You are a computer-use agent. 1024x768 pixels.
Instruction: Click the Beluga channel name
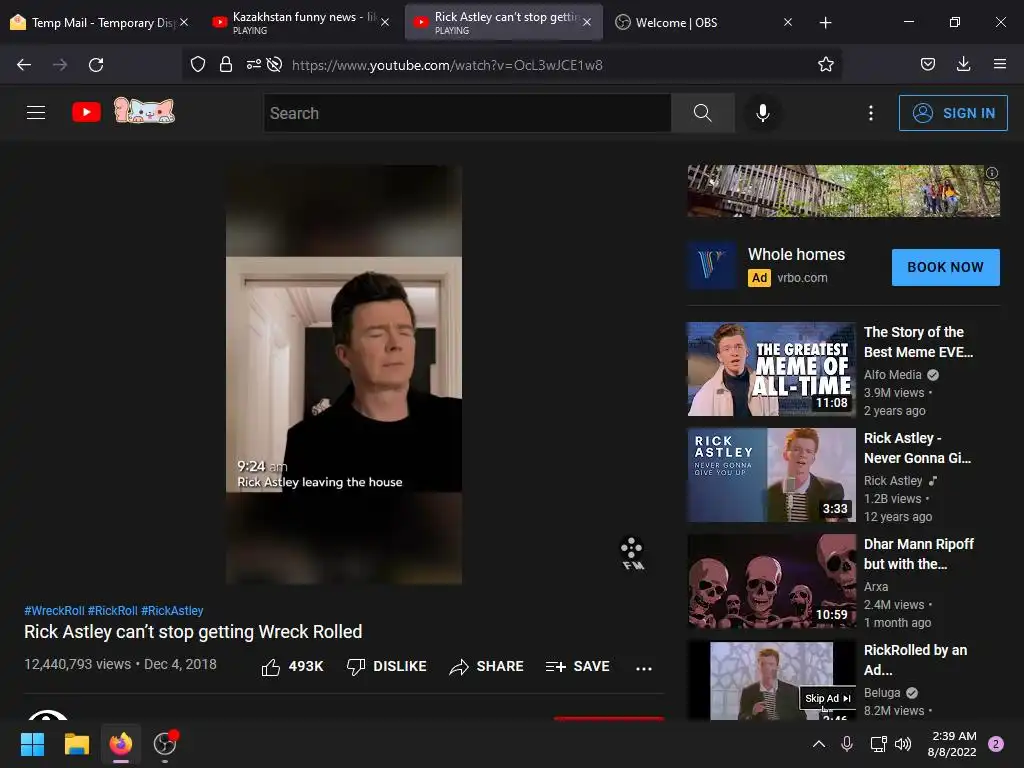click(882, 692)
